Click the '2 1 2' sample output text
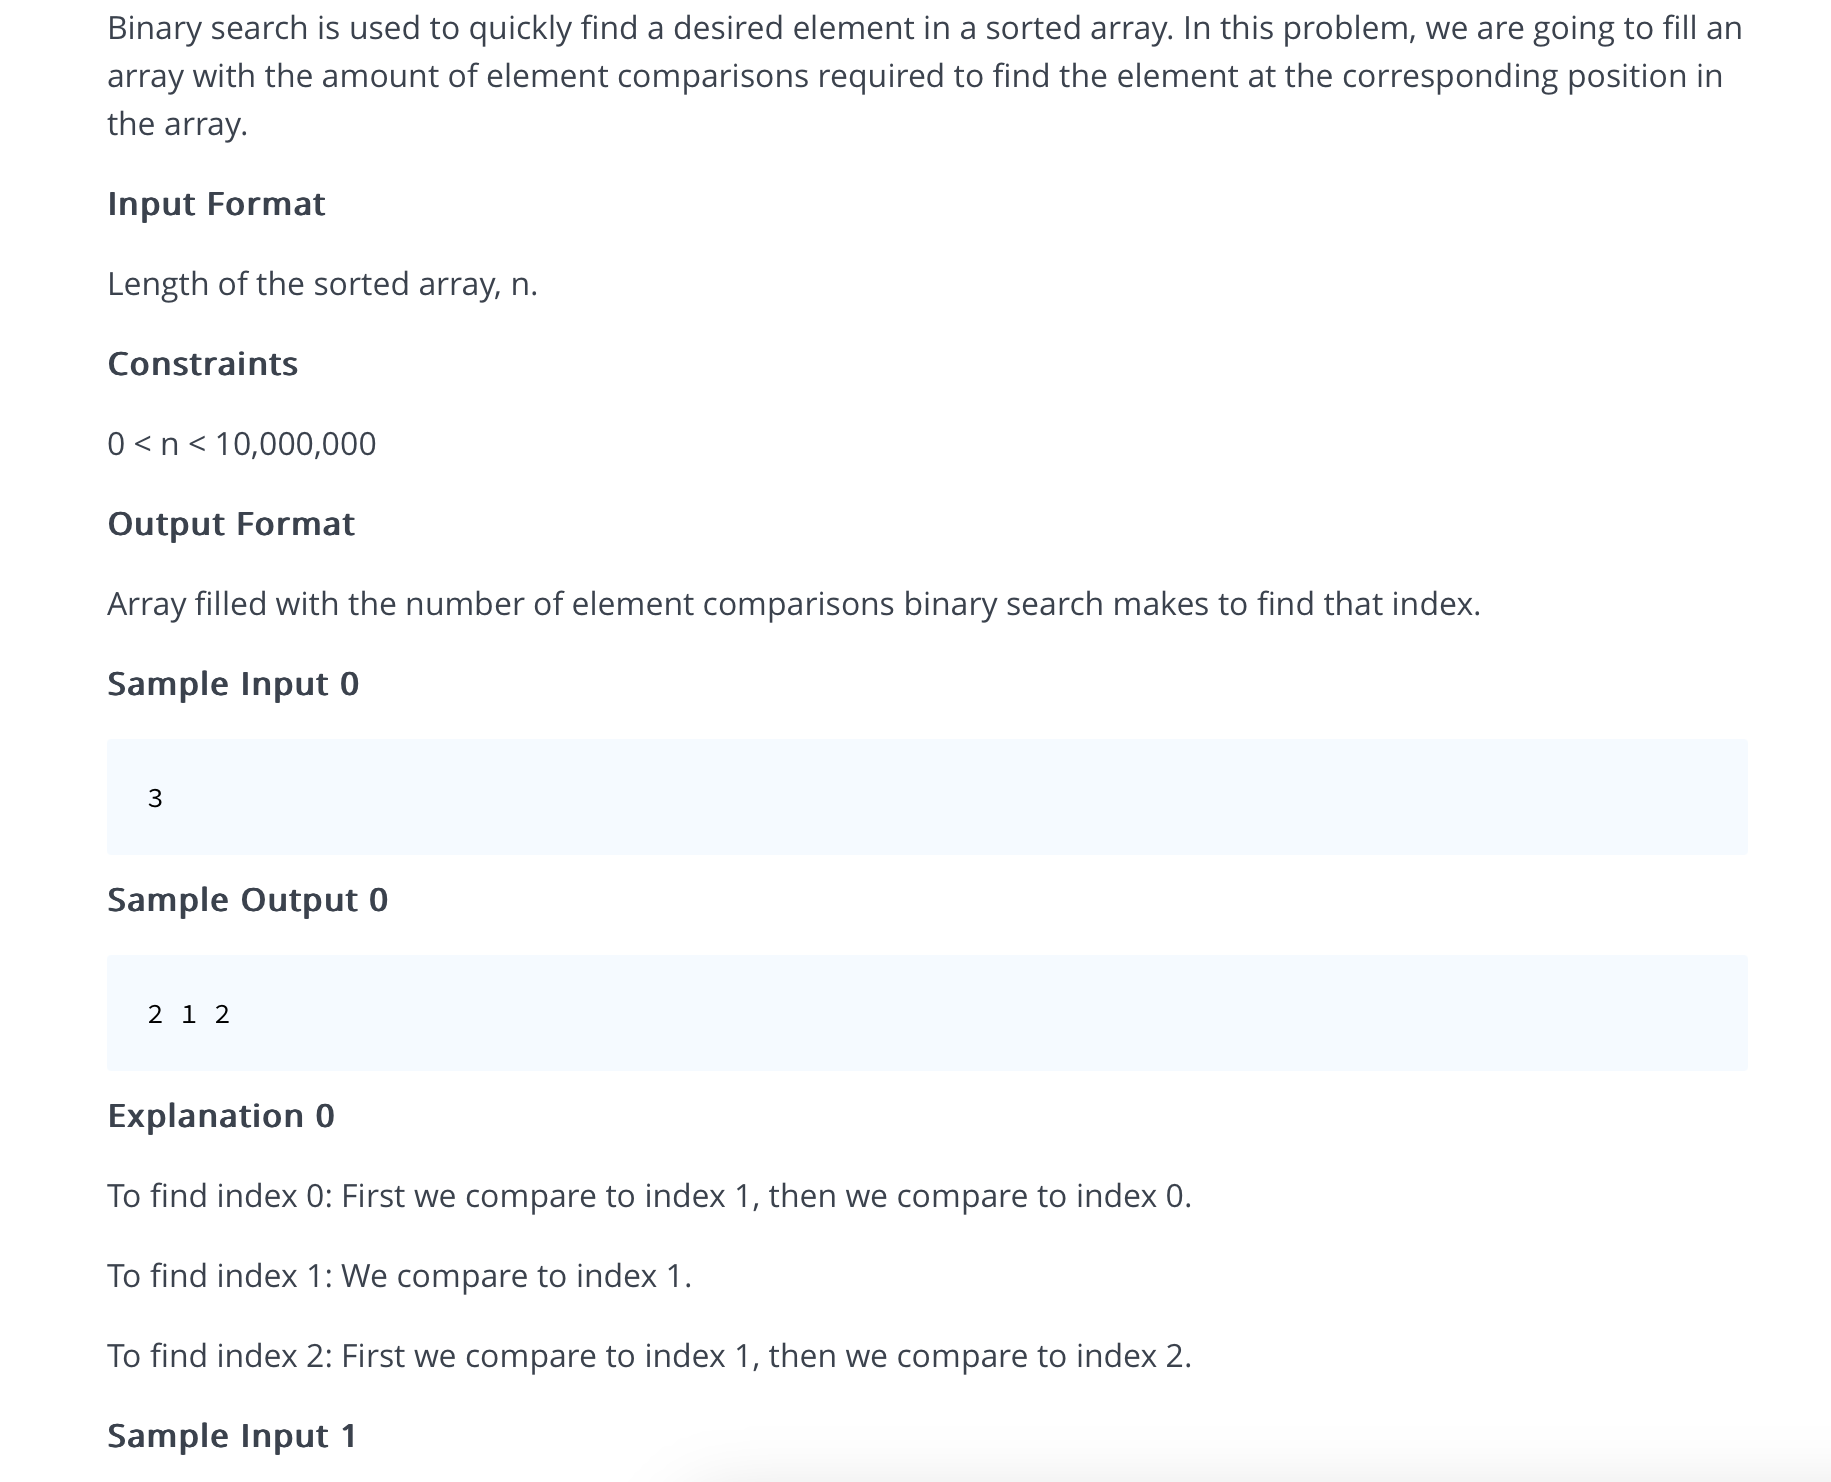 [x=188, y=1014]
